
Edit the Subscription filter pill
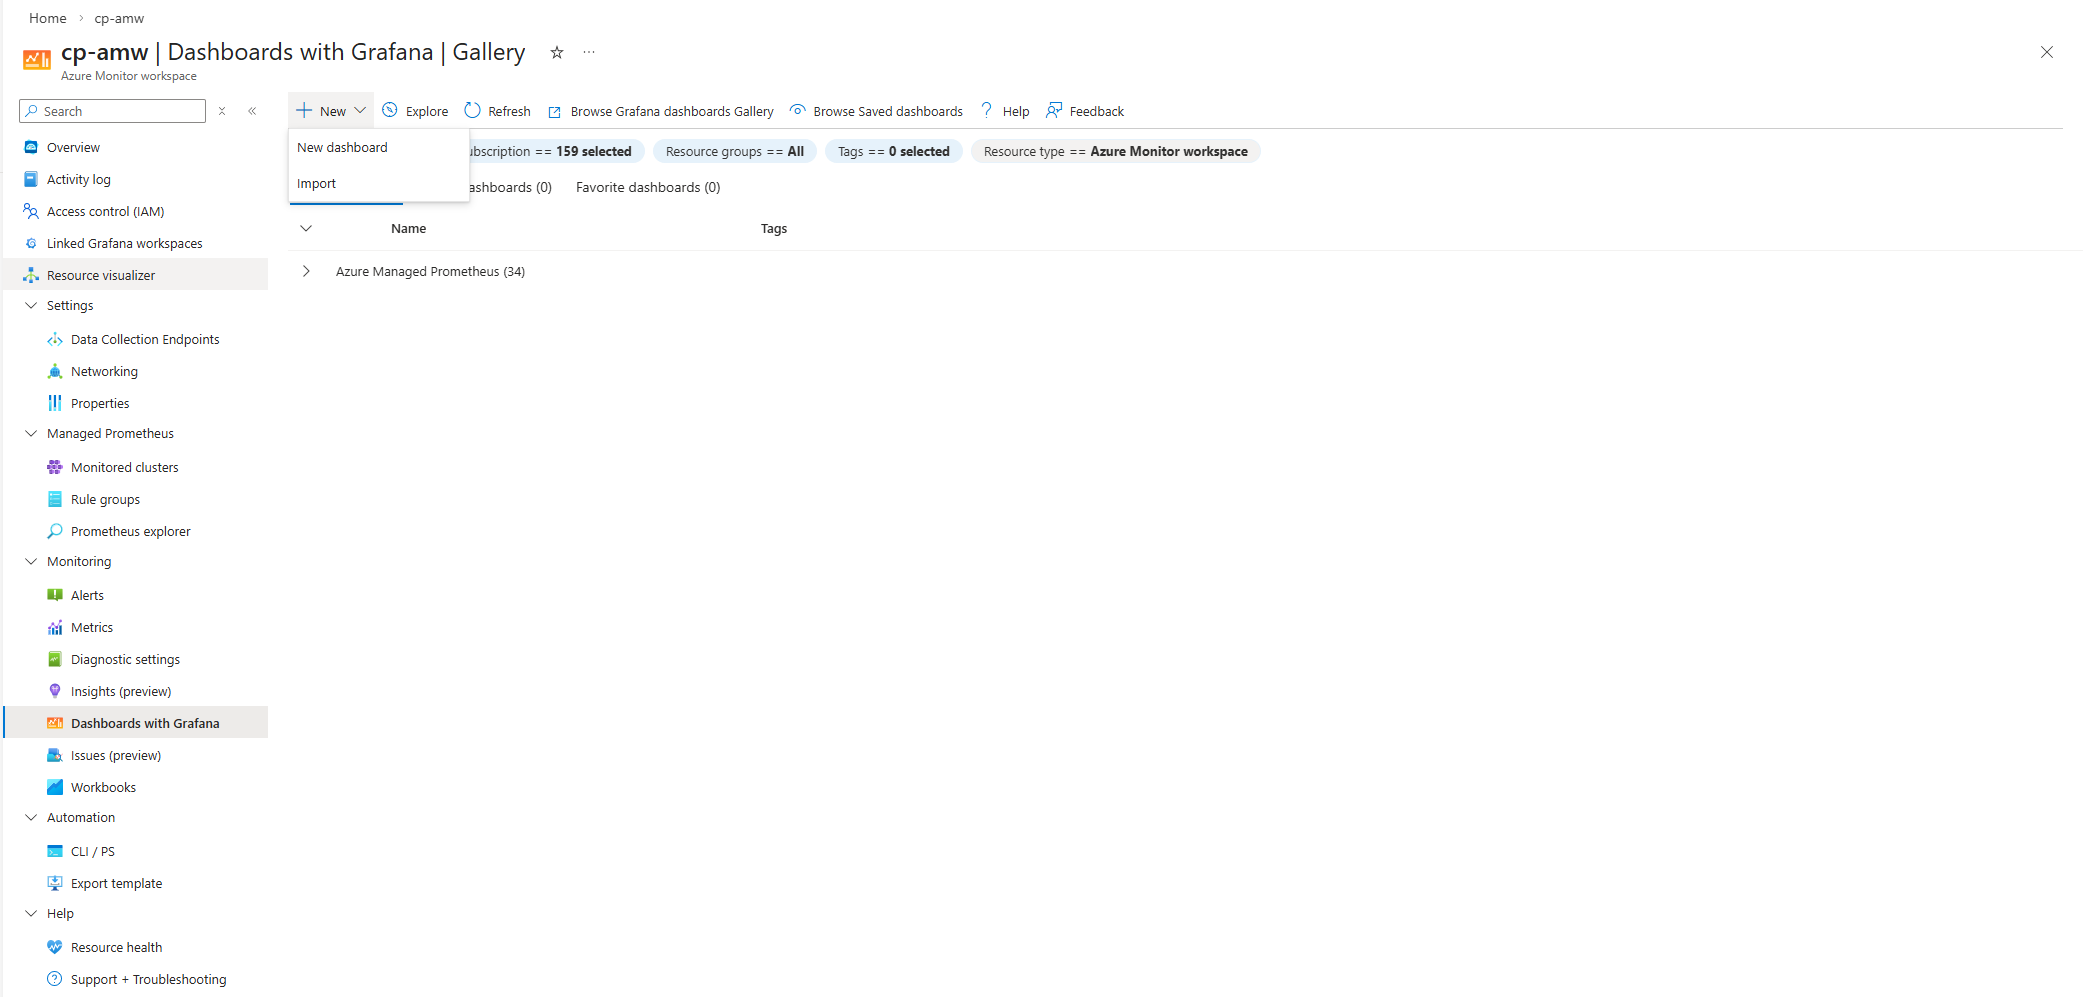click(557, 151)
